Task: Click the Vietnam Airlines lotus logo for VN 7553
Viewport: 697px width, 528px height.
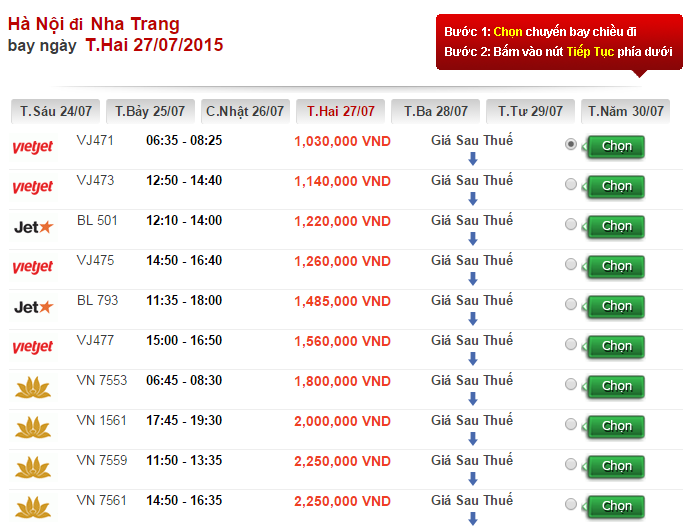Action: (x=32, y=388)
